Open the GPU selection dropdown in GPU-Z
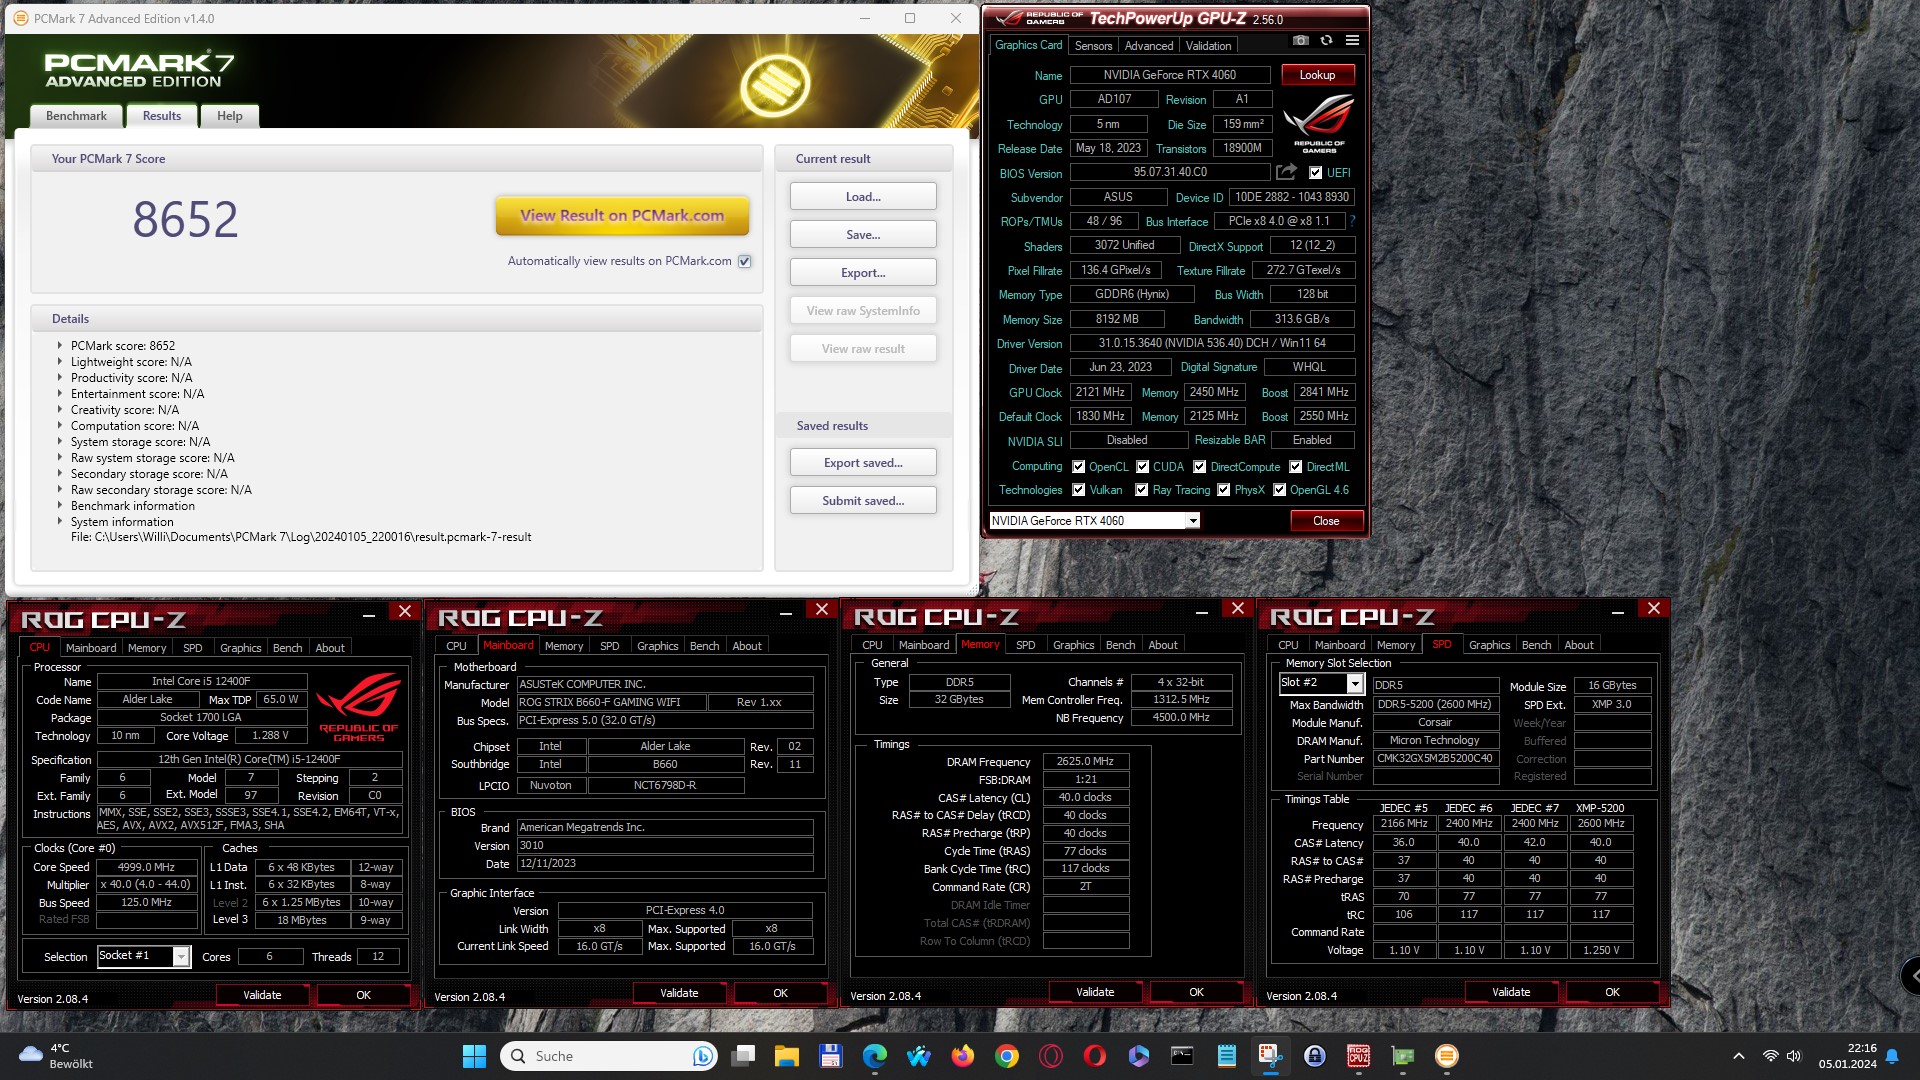Viewport: 1920px width, 1080px height. [1192, 521]
